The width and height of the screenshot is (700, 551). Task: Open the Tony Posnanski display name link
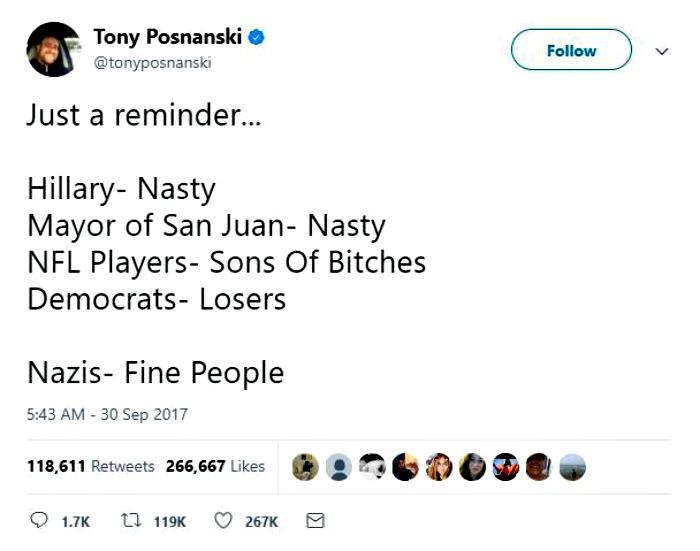tap(168, 37)
